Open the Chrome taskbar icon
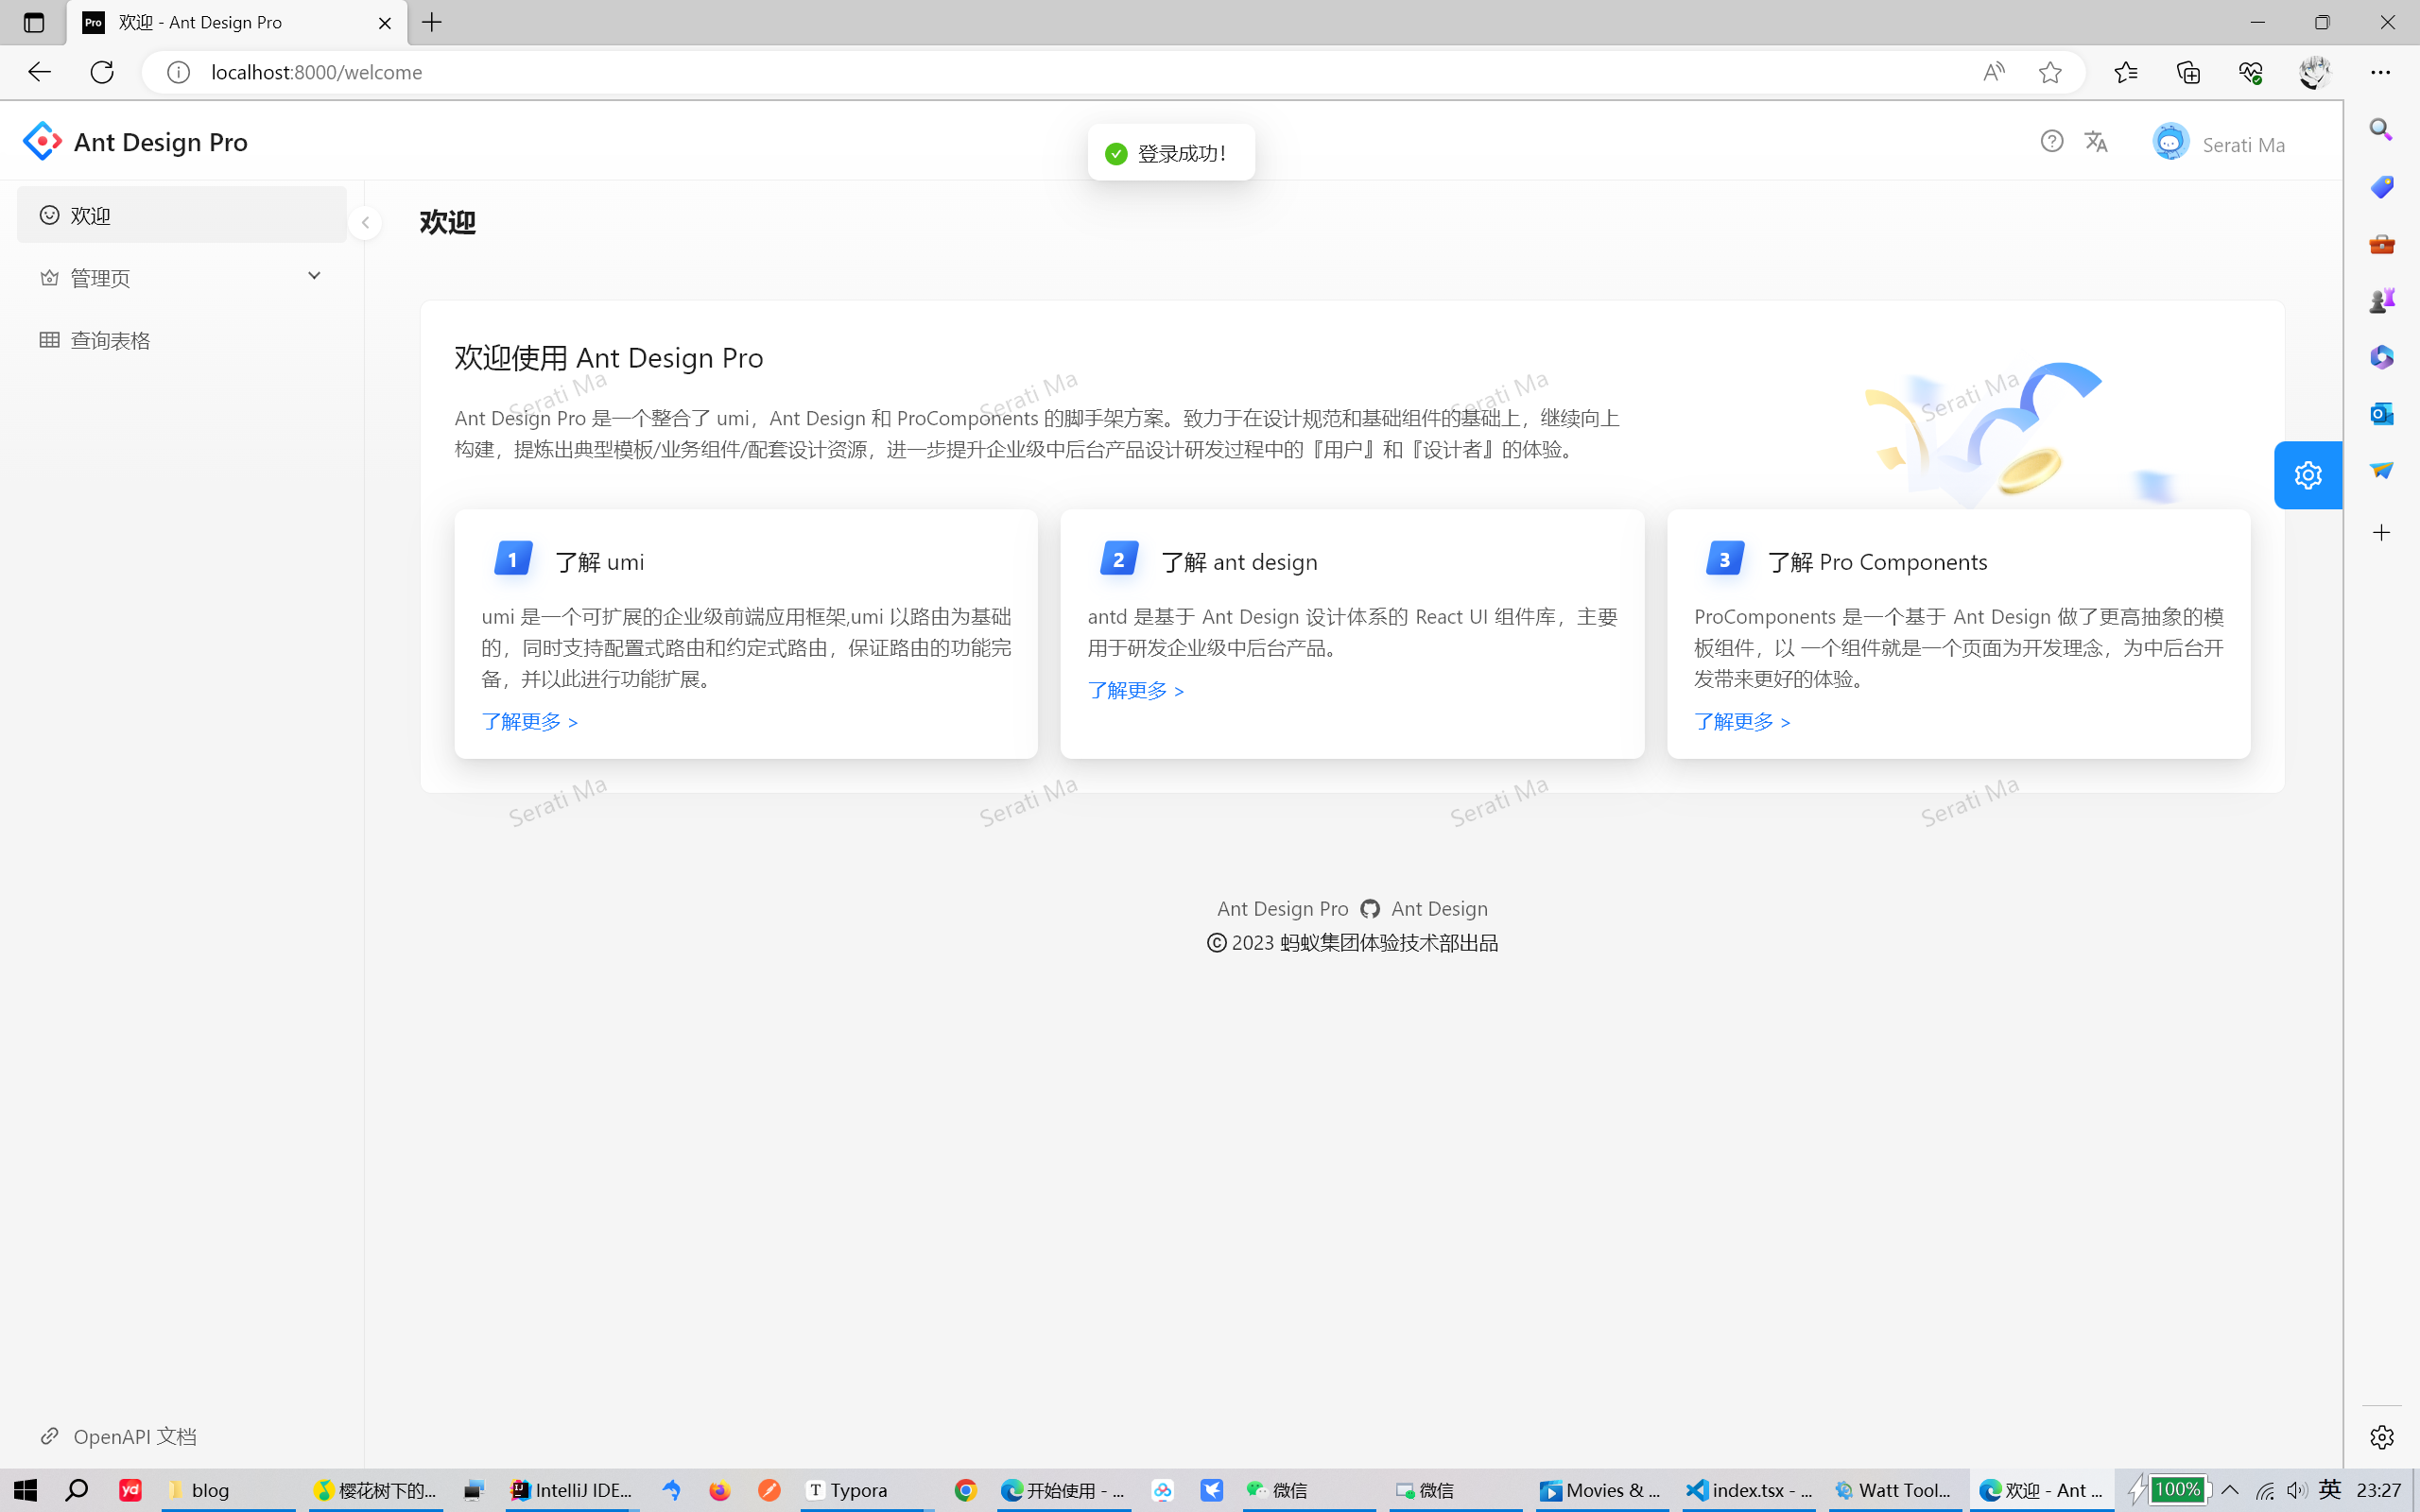The height and width of the screenshot is (1512, 2420). [x=965, y=1490]
